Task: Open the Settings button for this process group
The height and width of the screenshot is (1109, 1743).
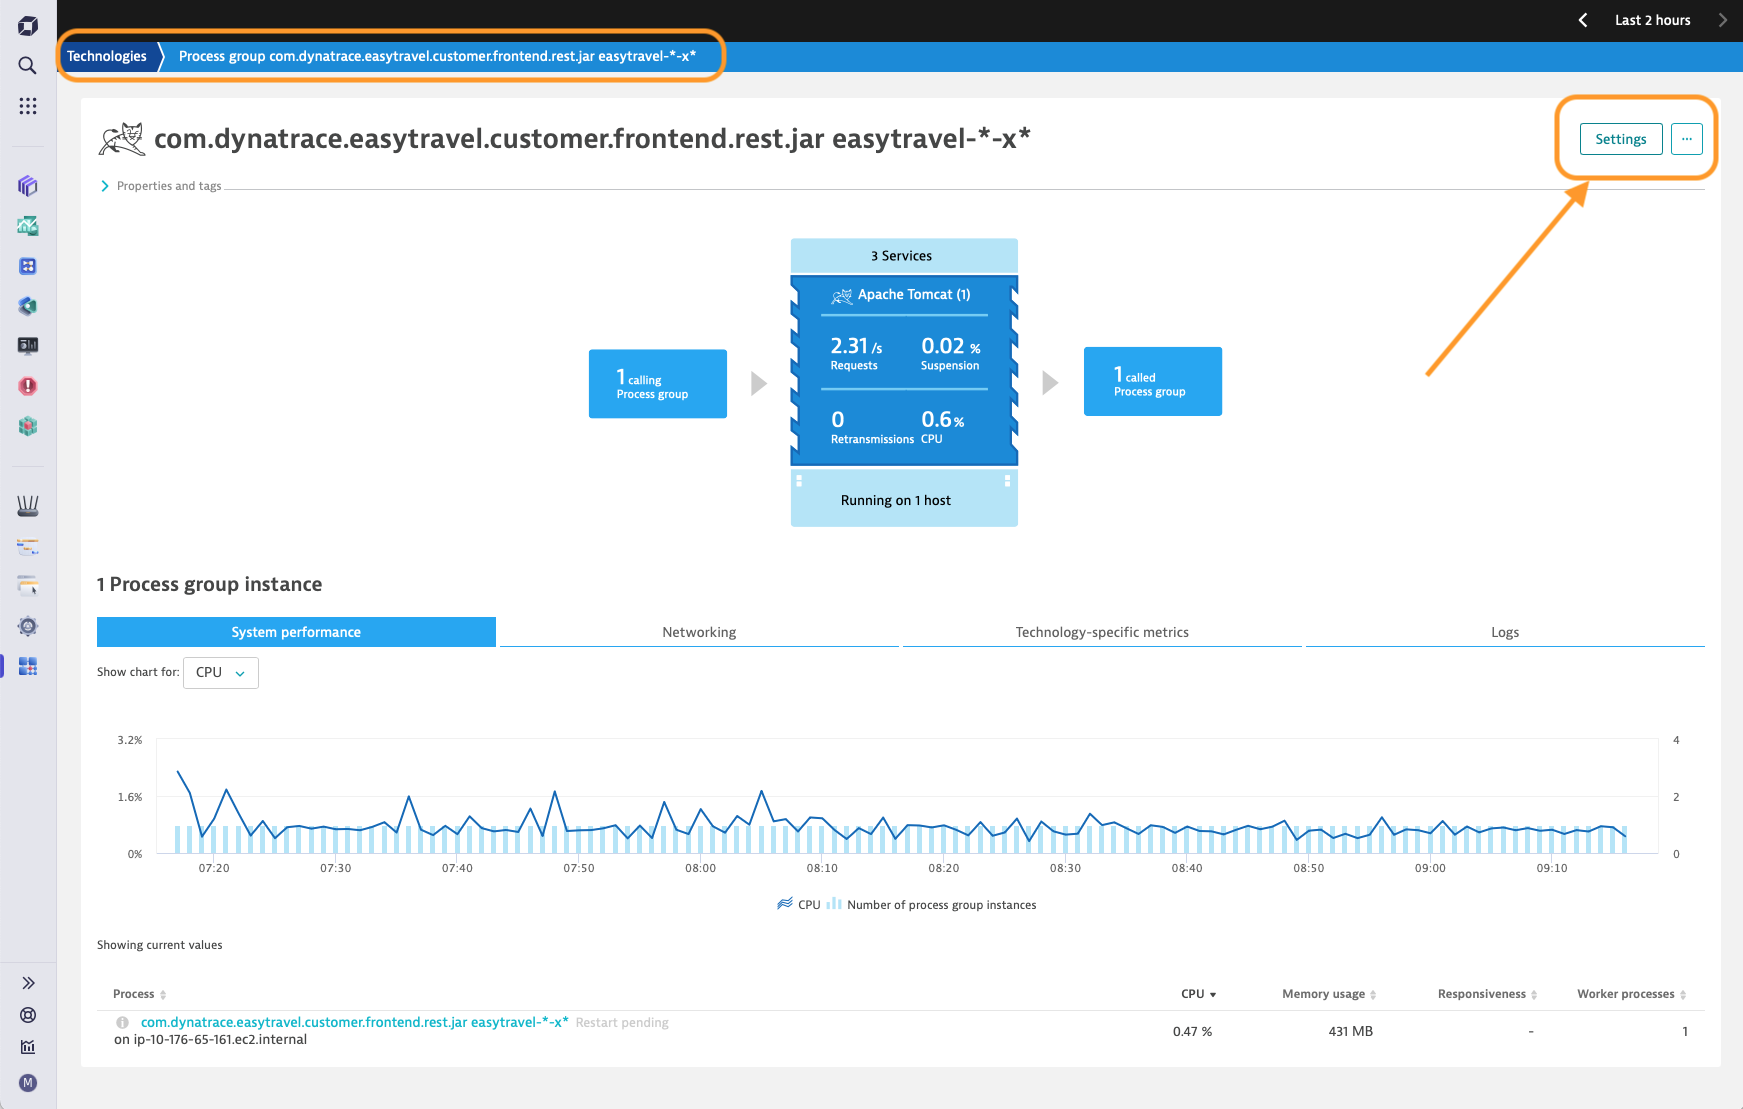Action: (1620, 139)
